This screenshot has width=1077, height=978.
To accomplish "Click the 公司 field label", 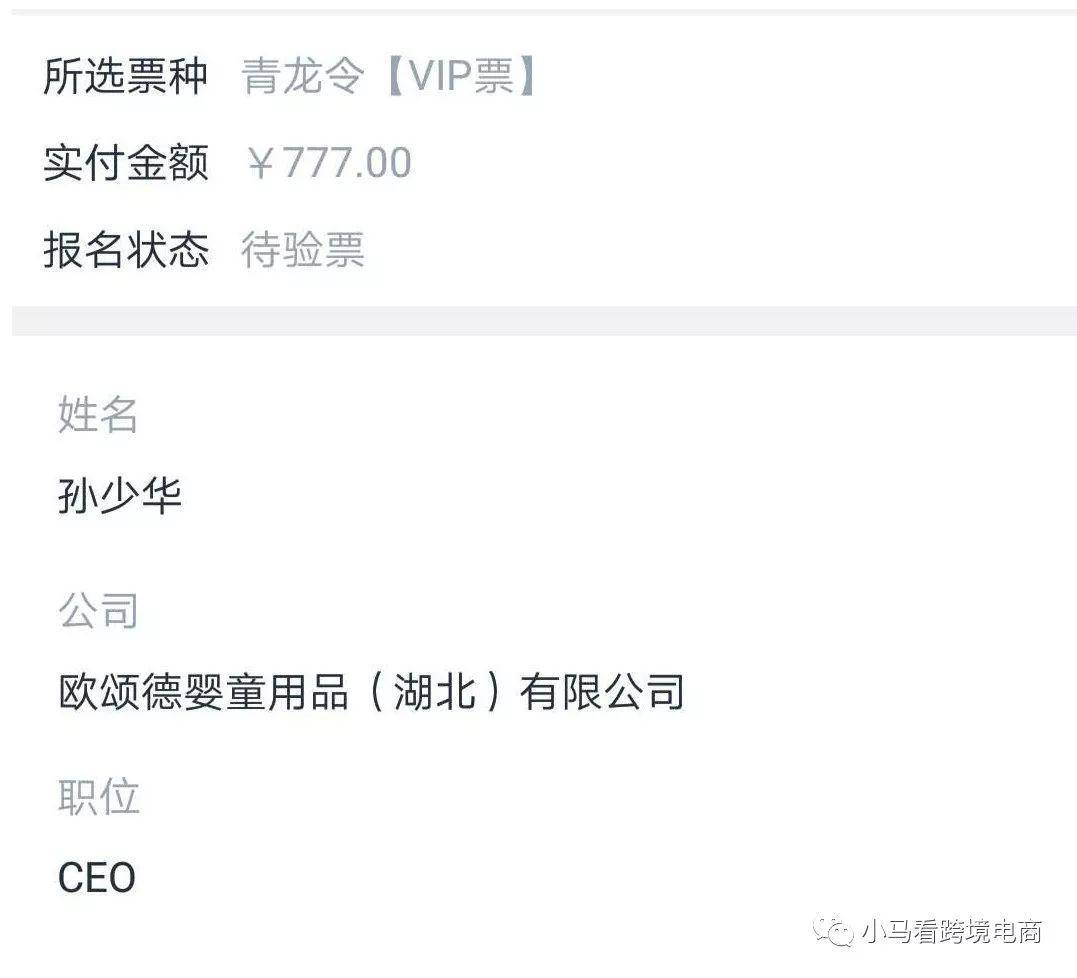I will tap(98, 611).
